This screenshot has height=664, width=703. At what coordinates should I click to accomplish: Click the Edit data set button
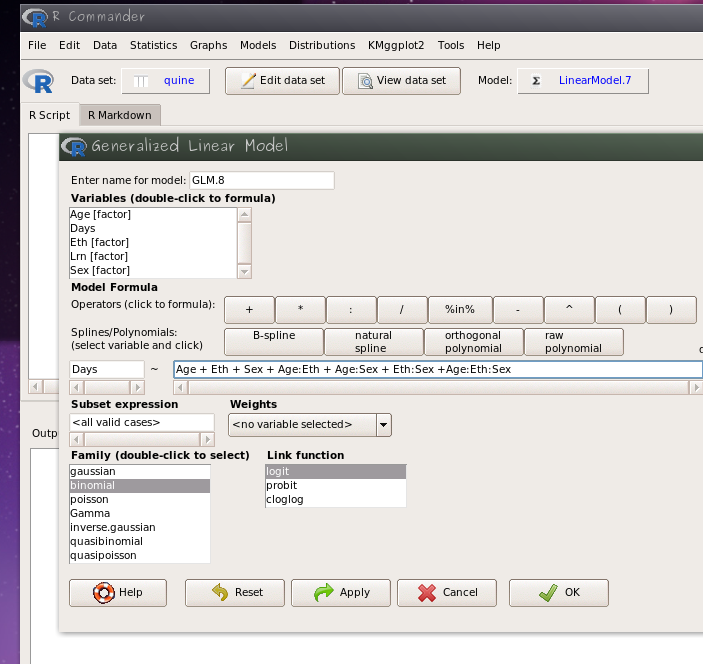pyautogui.click(x=282, y=81)
